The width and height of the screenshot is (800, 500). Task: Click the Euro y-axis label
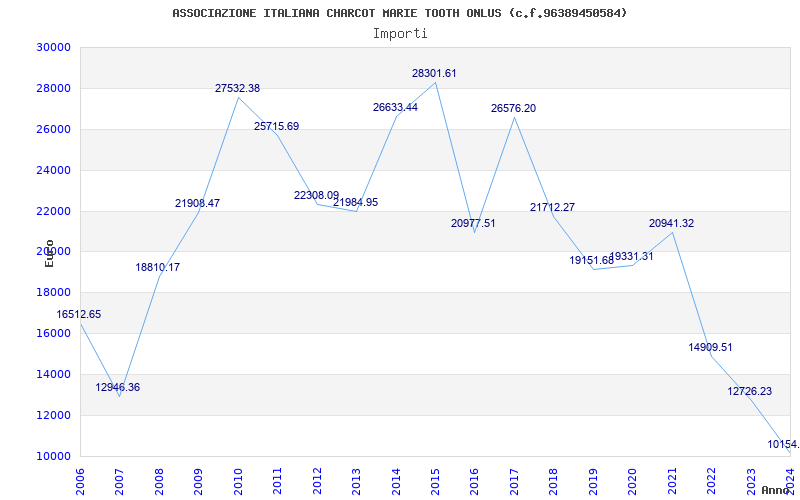point(49,254)
